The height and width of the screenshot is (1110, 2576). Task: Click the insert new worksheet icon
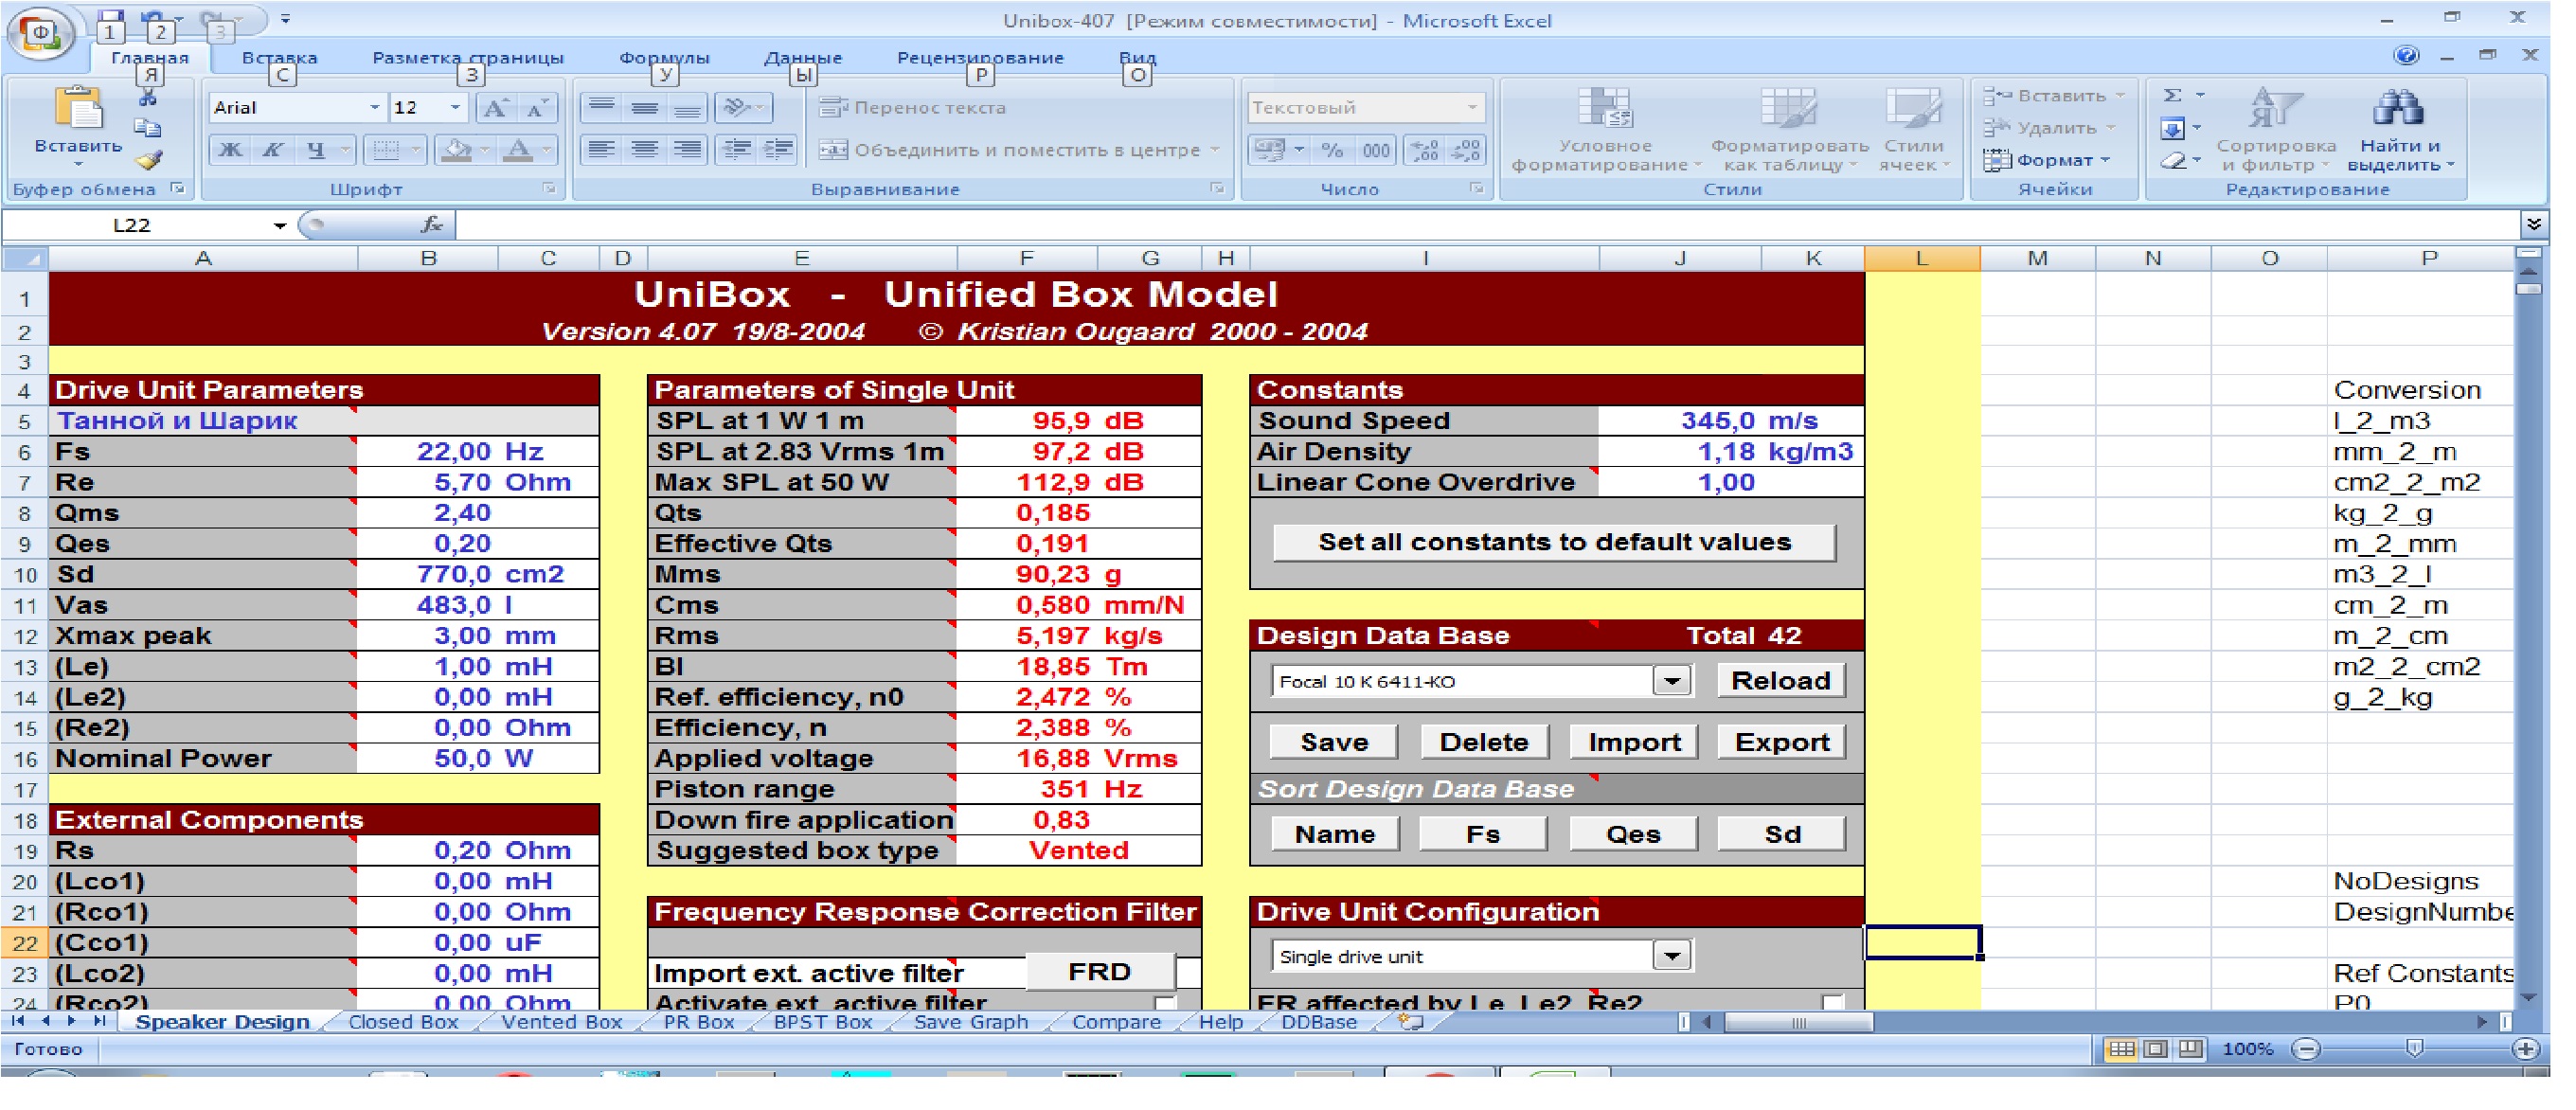pyautogui.click(x=1410, y=1023)
